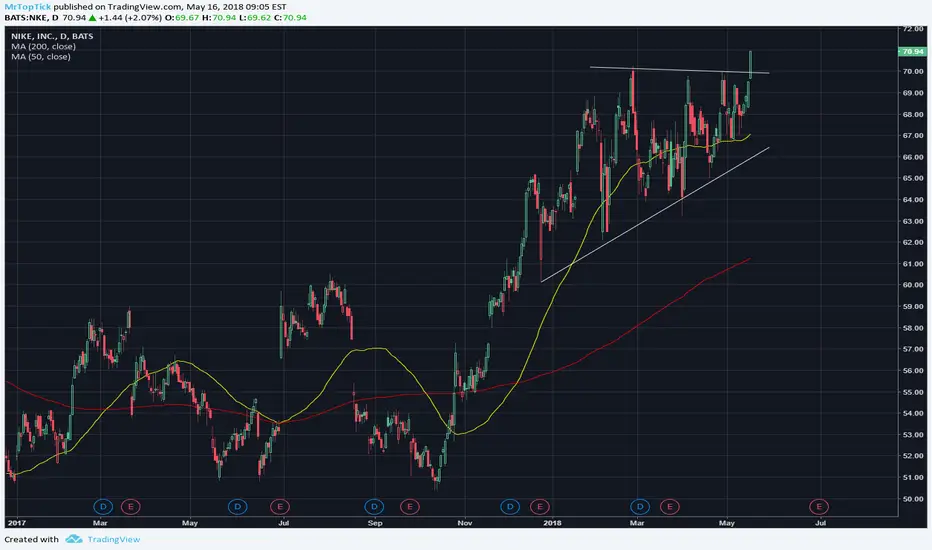This screenshot has width=932, height=550.
Task: Click the 72.00 price axis label
Action: click(x=913, y=29)
